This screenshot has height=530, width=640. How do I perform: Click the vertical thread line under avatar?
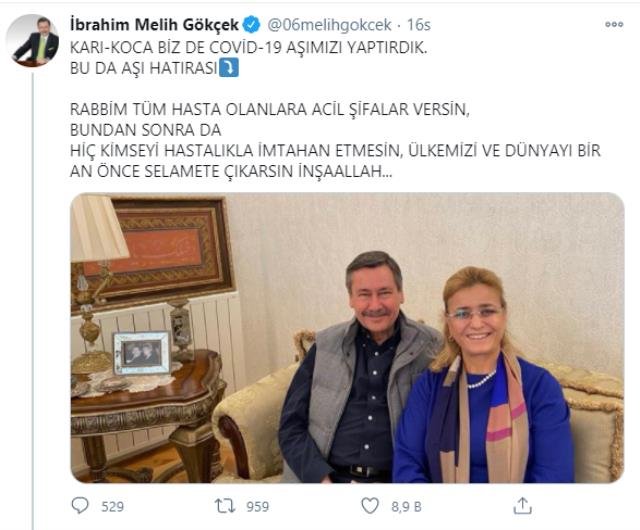(33, 299)
